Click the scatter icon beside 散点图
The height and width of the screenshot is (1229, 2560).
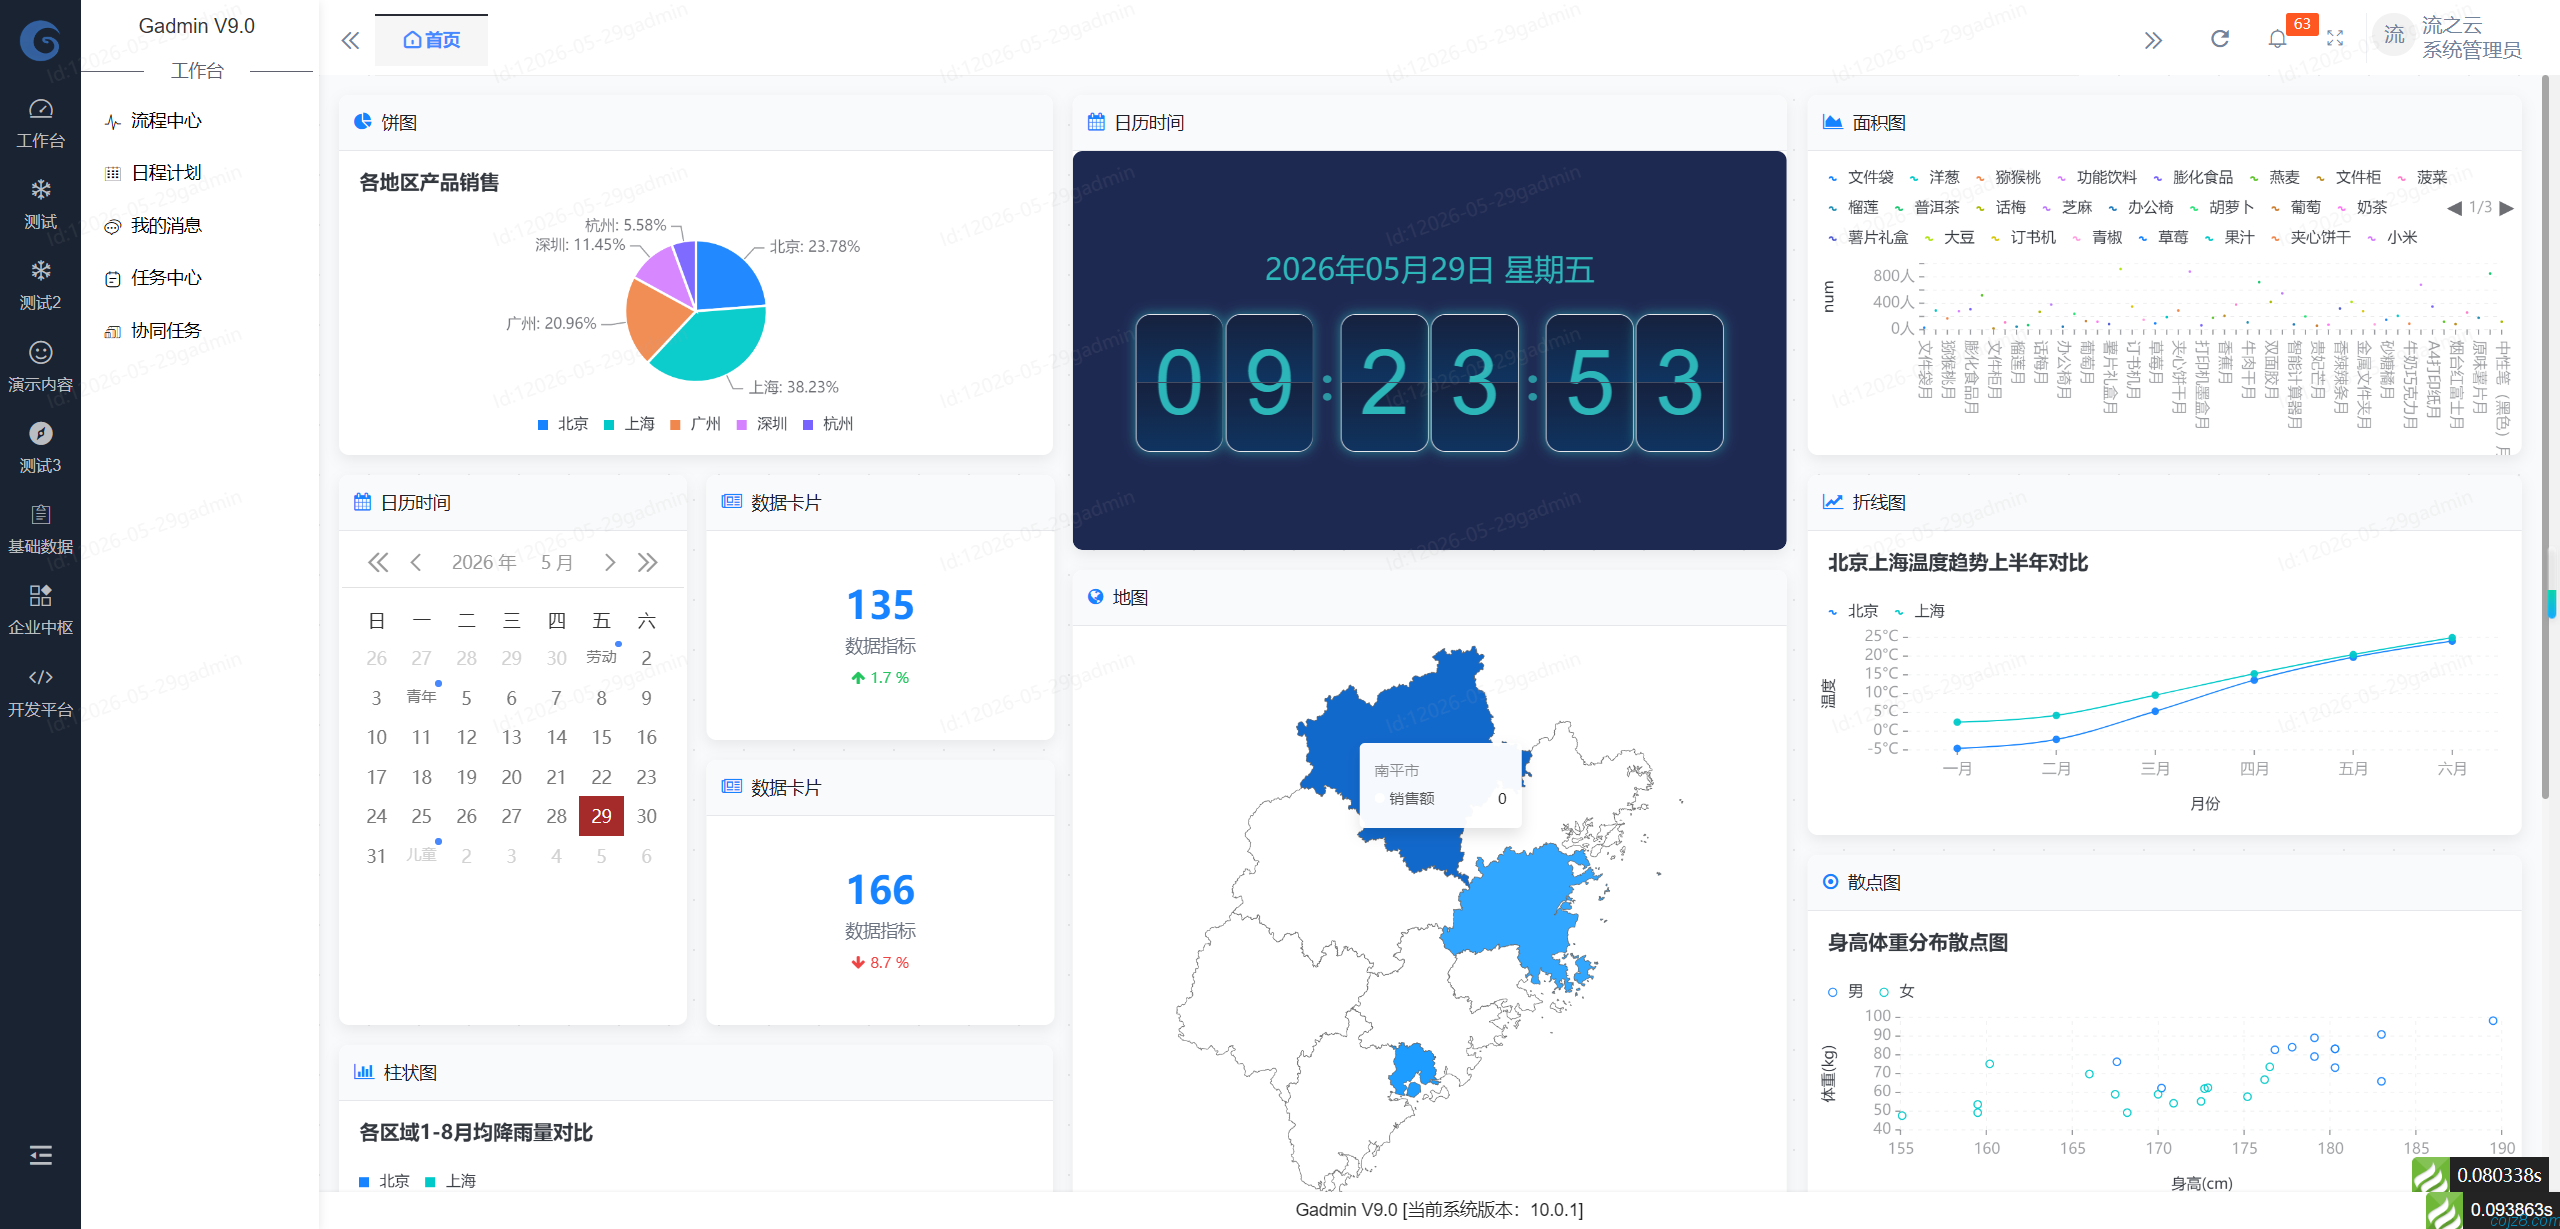pyautogui.click(x=1830, y=882)
